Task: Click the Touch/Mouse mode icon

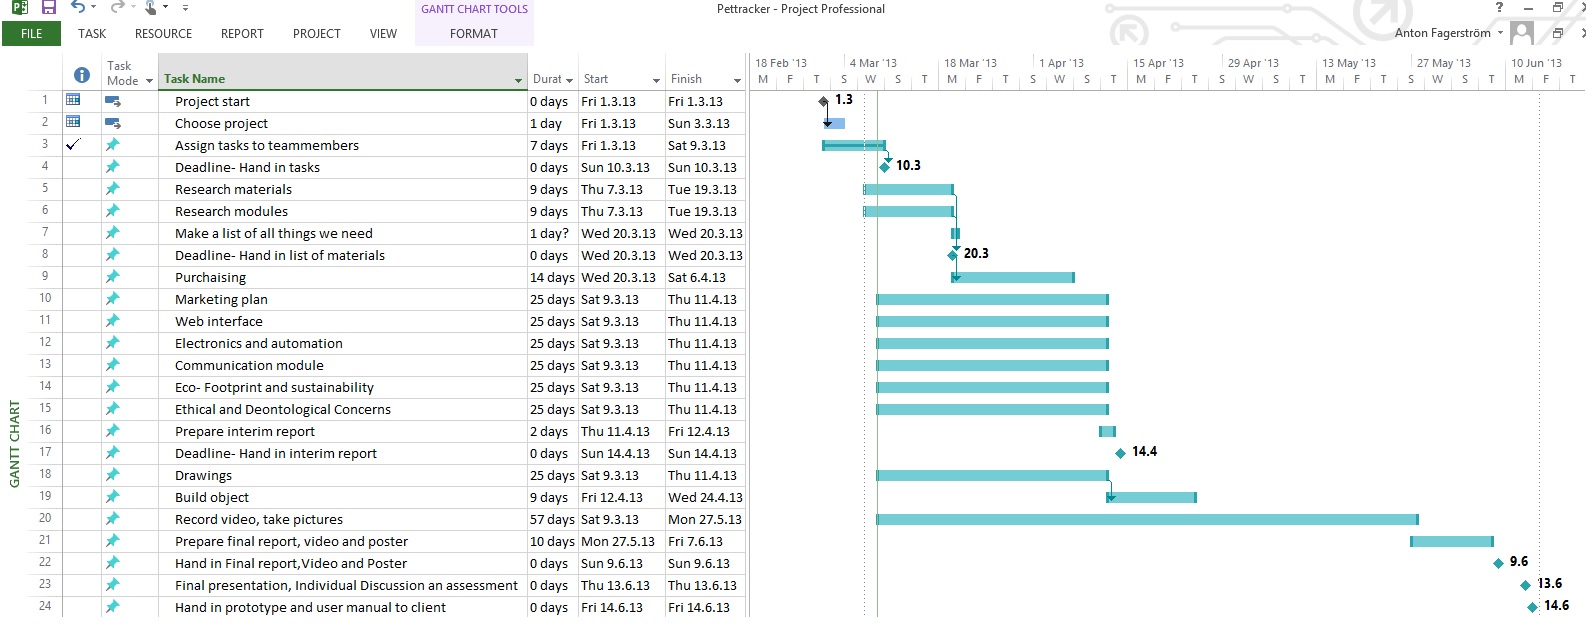Action: pyautogui.click(x=150, y=8)
